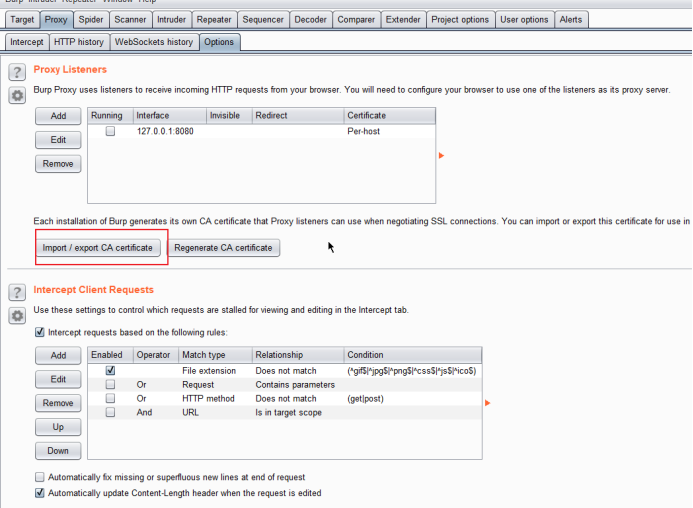
Task: Click Invisible column header
Action: point(229,115)
